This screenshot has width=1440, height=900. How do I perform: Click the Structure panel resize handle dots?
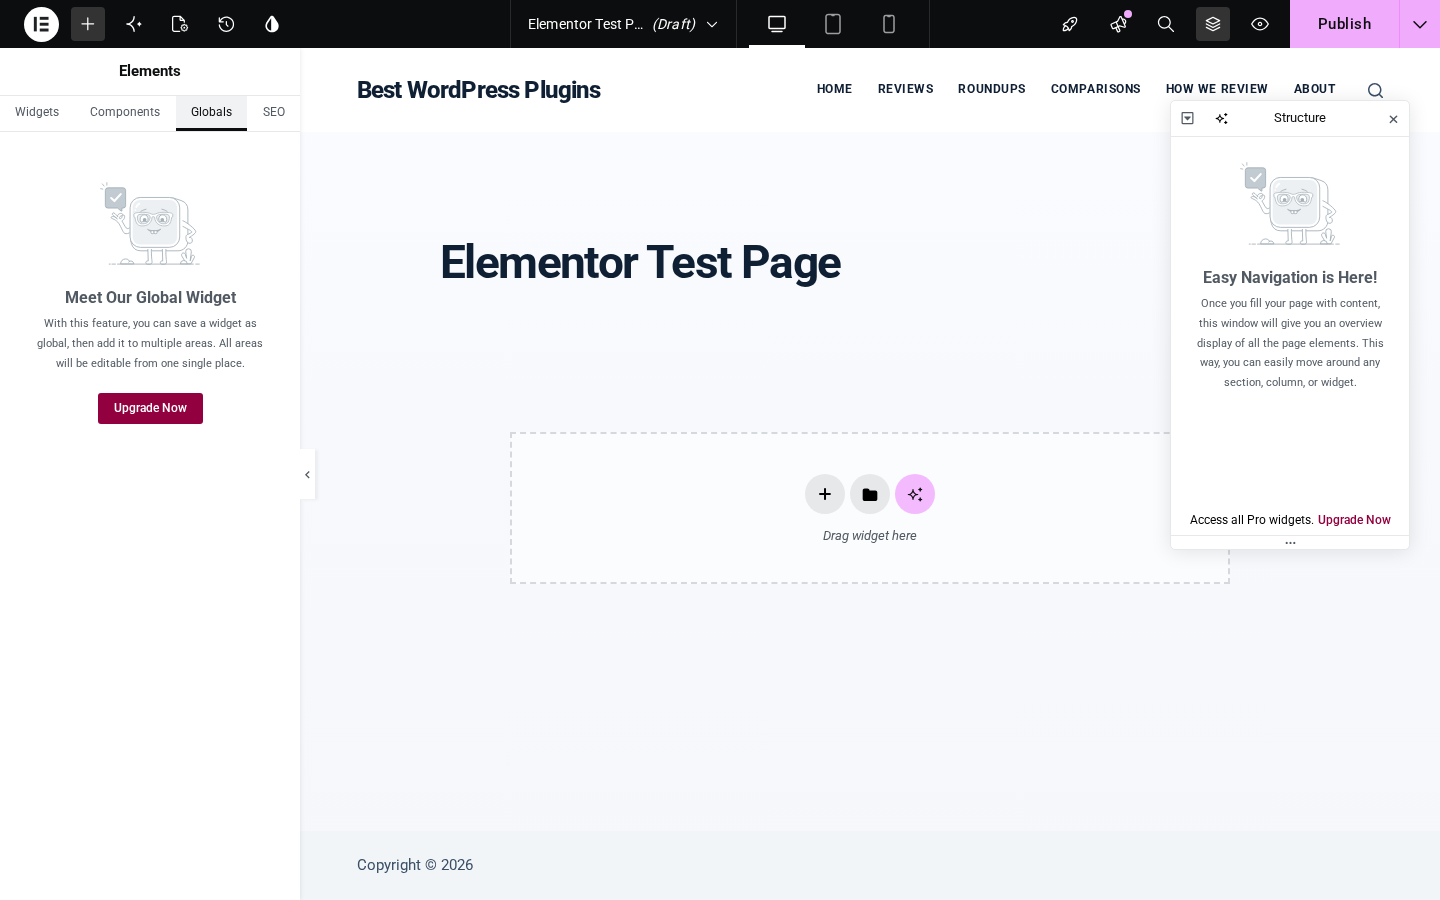(1290, 543)
